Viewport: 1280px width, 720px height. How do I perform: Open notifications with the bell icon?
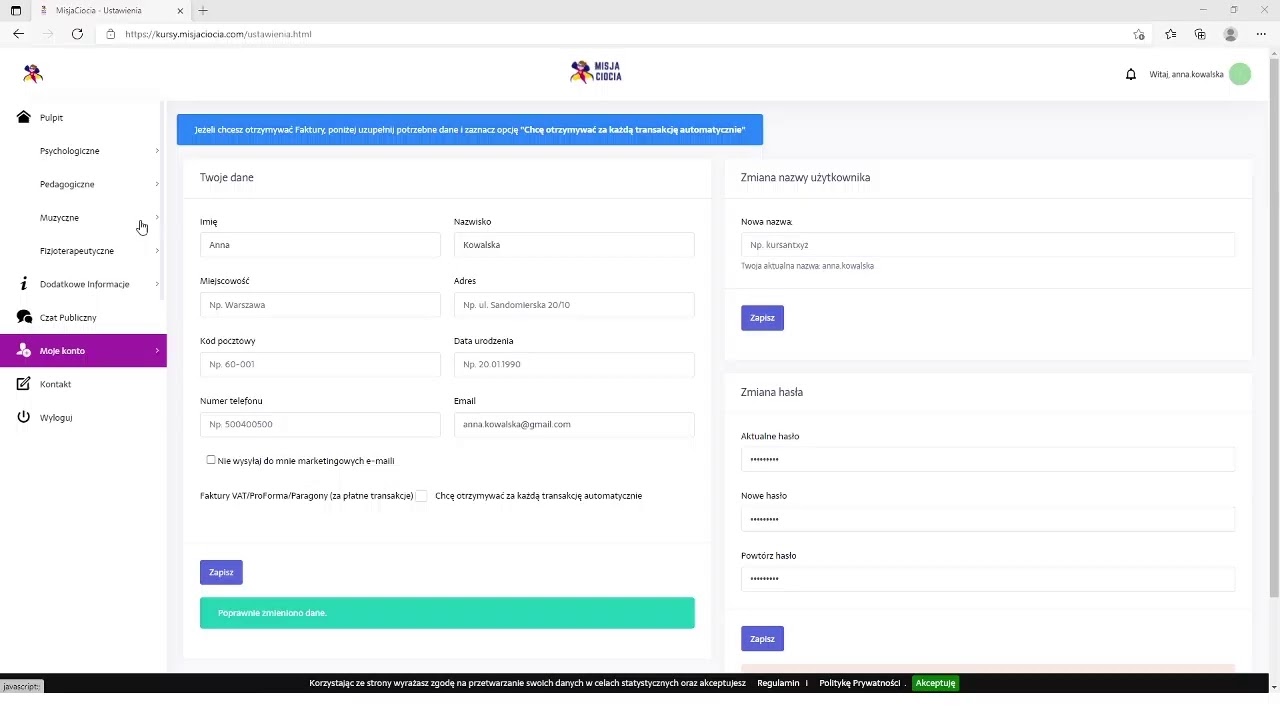(x=1131, y=74)
